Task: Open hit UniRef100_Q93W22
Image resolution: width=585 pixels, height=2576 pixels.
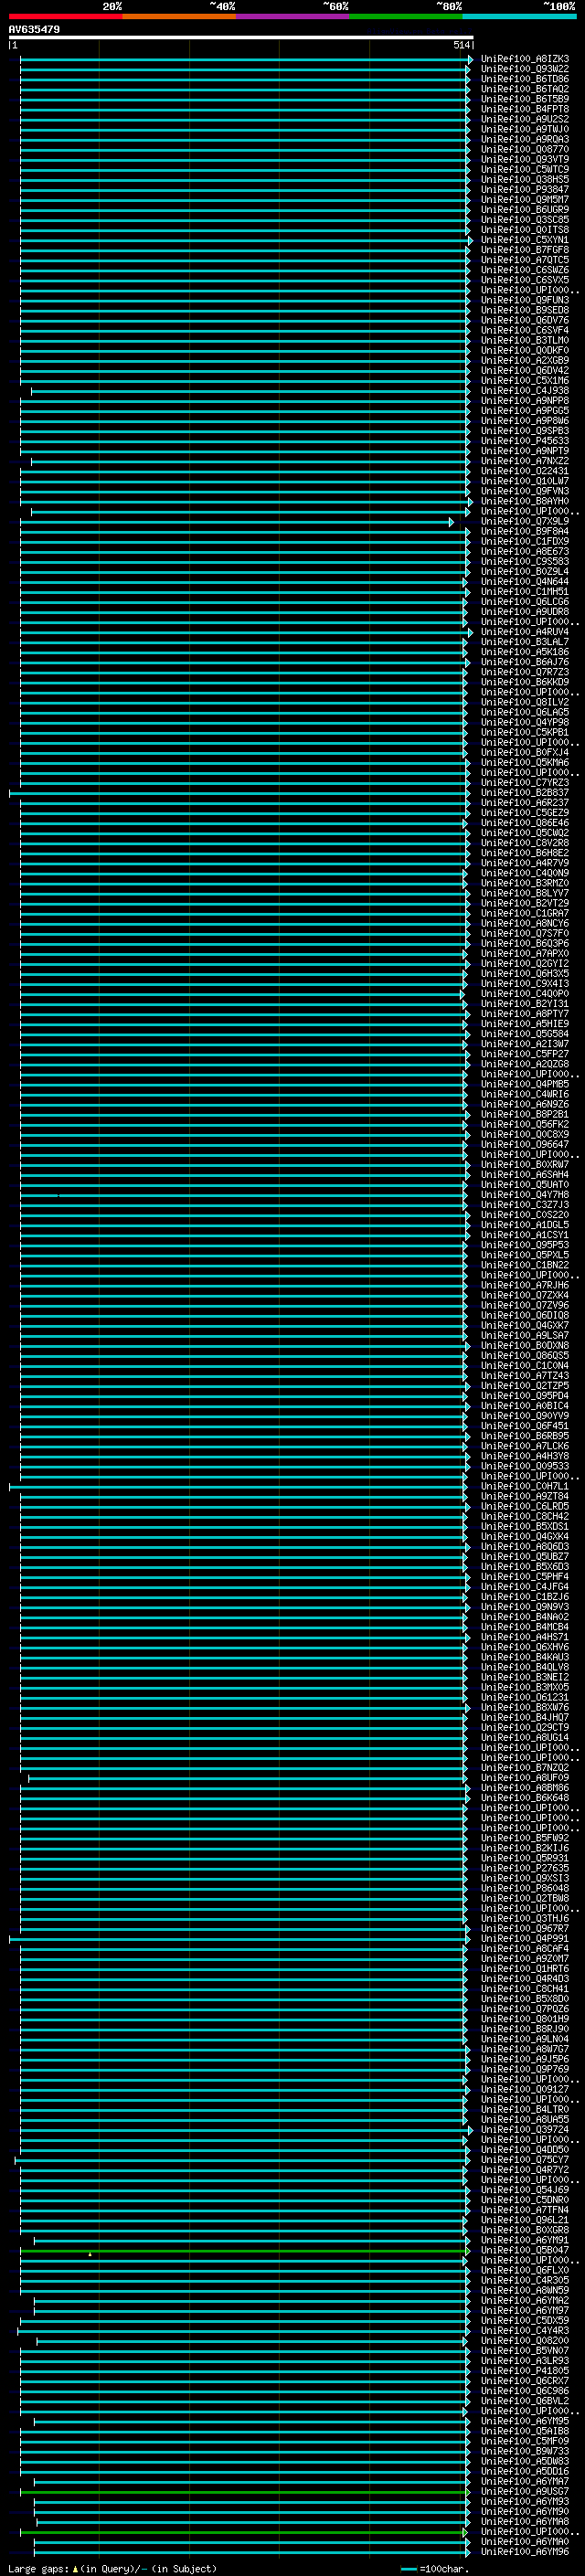Action: coord(525,69)
